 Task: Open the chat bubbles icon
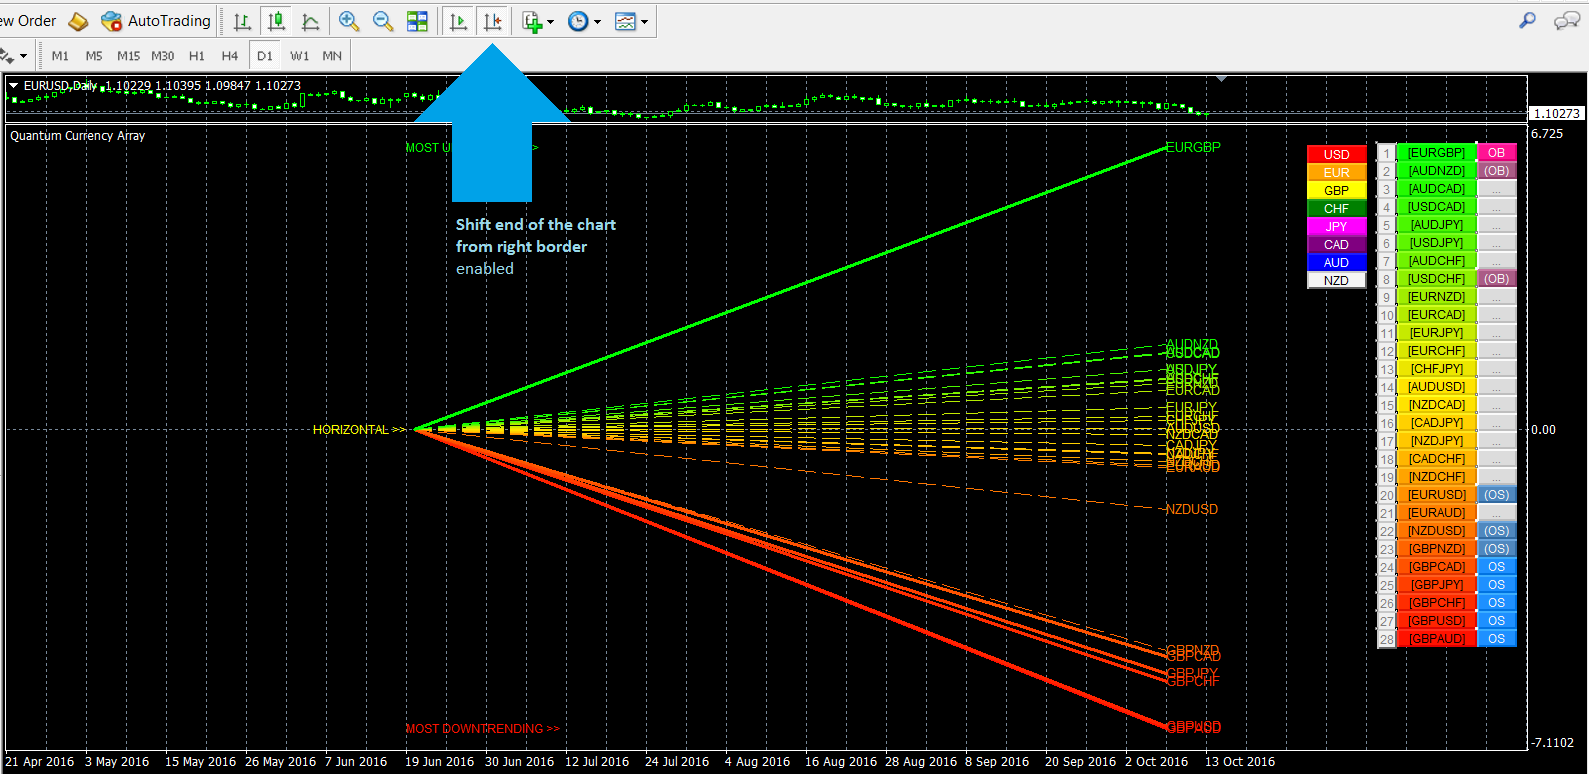pyautogui.click(x=1566, y=20)
